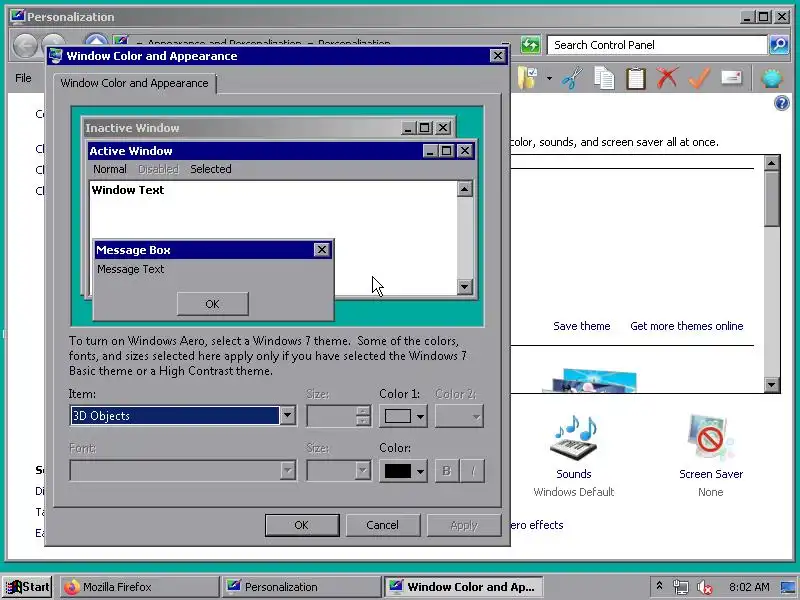800x600 pixels.
Task: Select the Normal menu item in the preview
Action: click(110, 169)
